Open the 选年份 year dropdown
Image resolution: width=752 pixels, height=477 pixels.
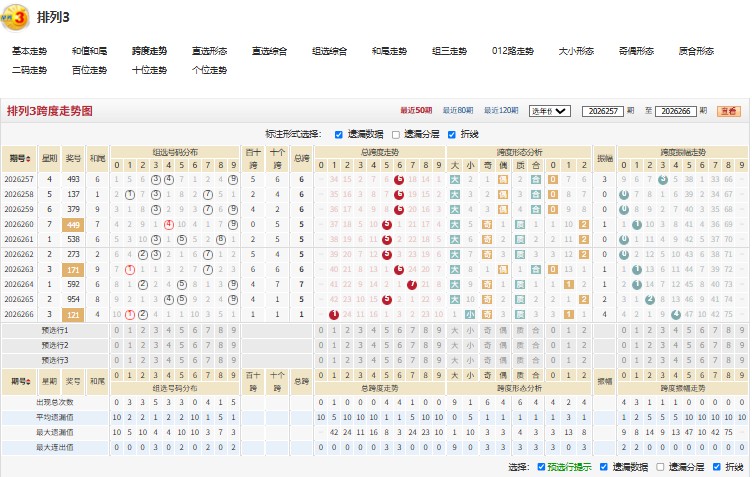[x=550, y=111]
